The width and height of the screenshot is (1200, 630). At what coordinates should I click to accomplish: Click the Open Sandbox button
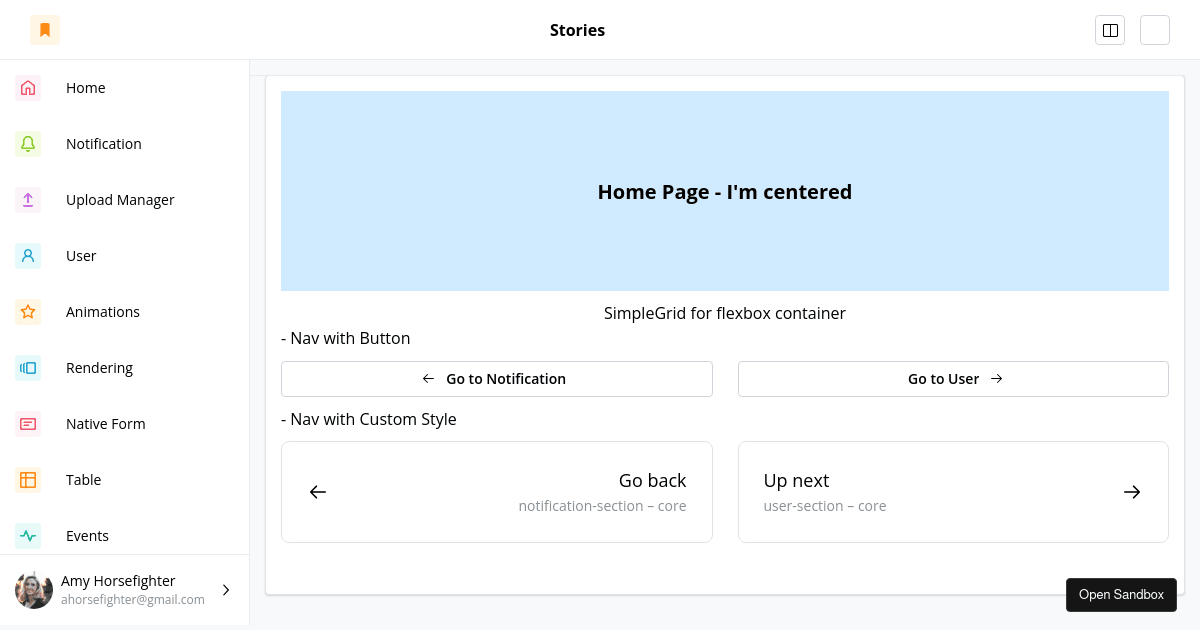1121,595
